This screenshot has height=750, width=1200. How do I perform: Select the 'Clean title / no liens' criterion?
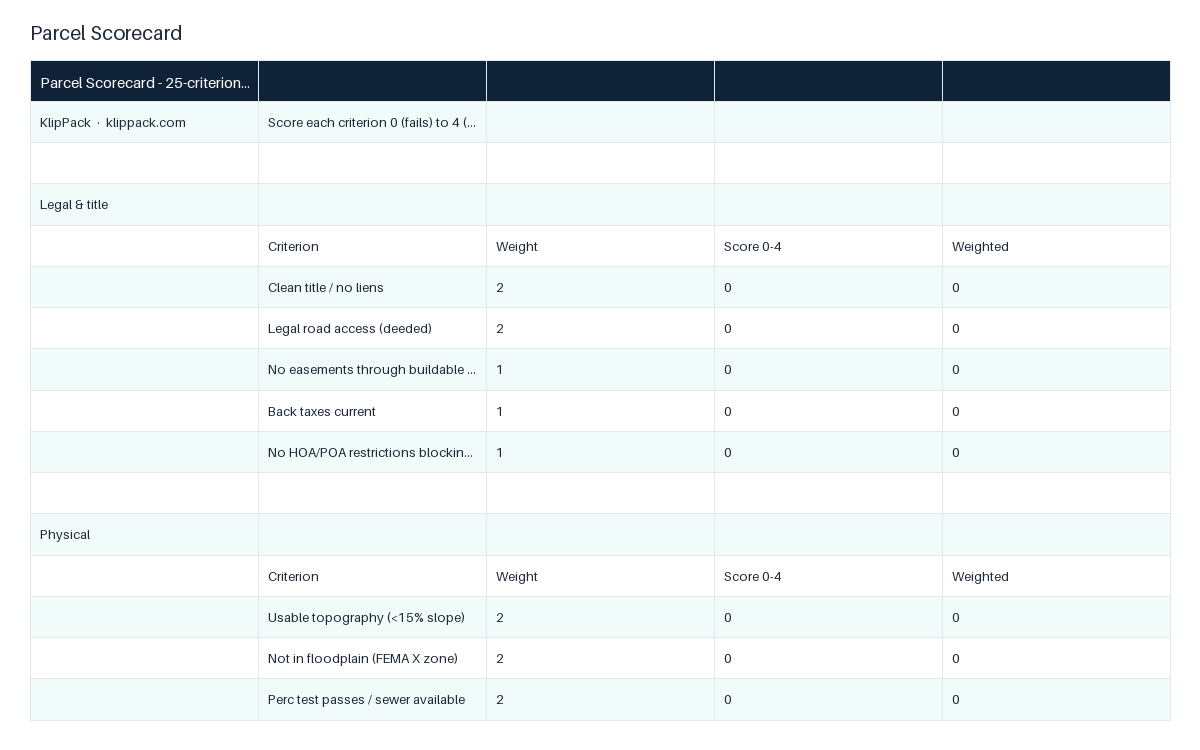(373, 287)
